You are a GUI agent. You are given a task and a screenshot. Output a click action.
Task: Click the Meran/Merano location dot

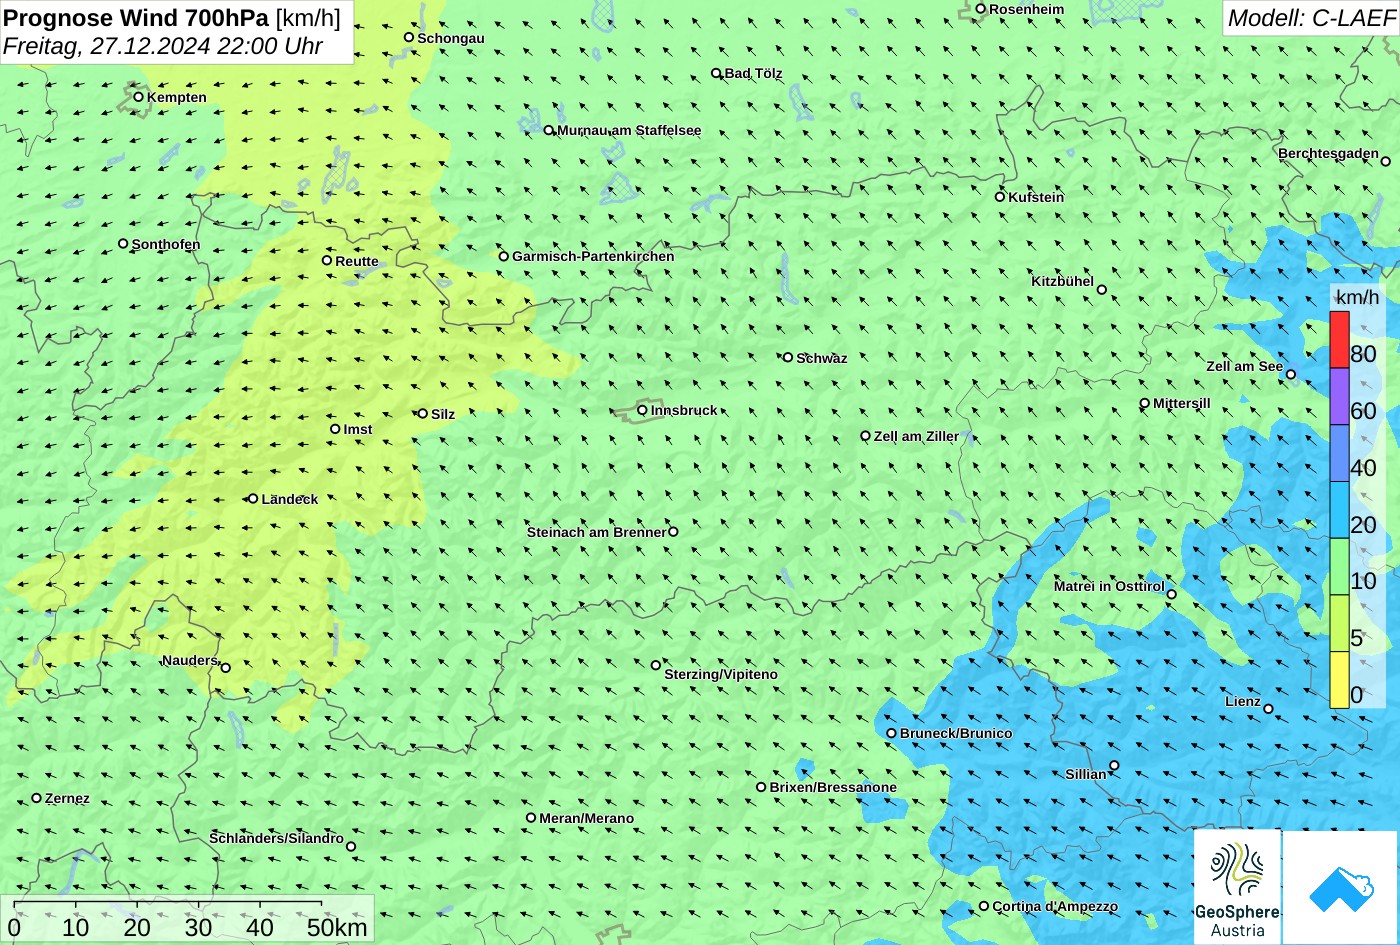point(531,817)
